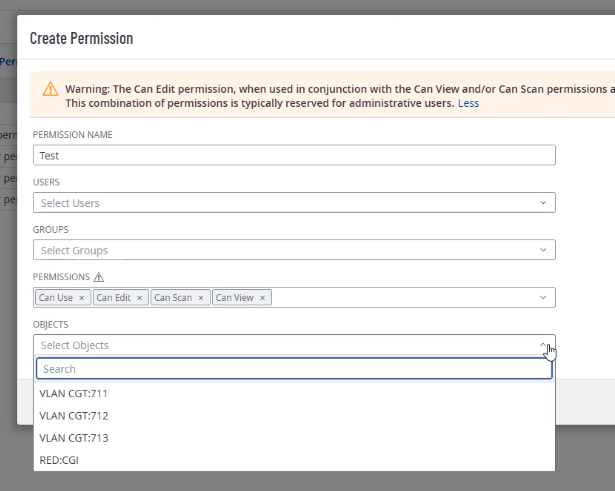Remove the Can Edit permission tag
The width and height of the screenshot is (615, 491).
140,298
